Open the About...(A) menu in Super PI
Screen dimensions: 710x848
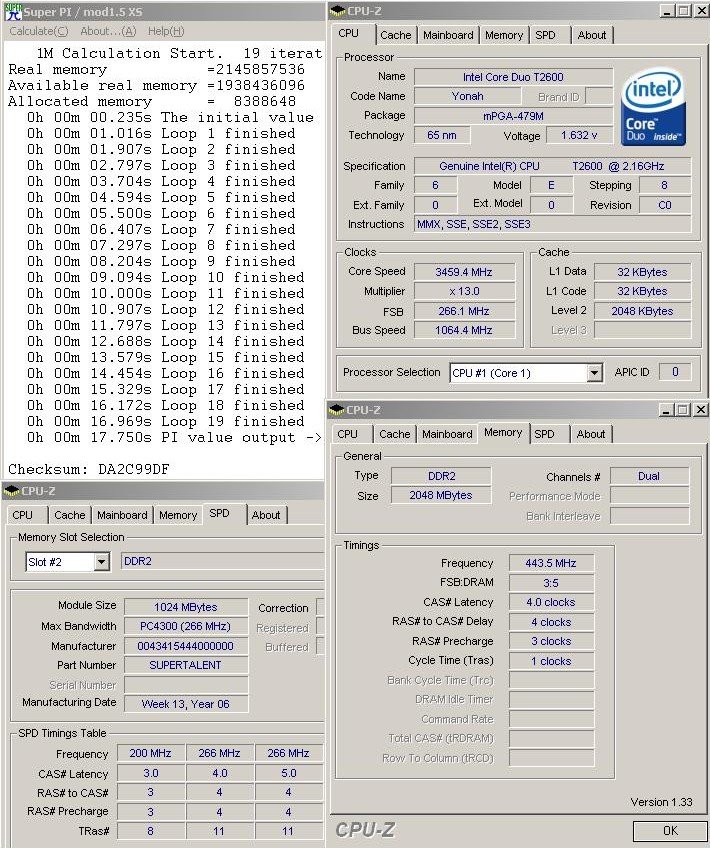(x=108, y=31)
